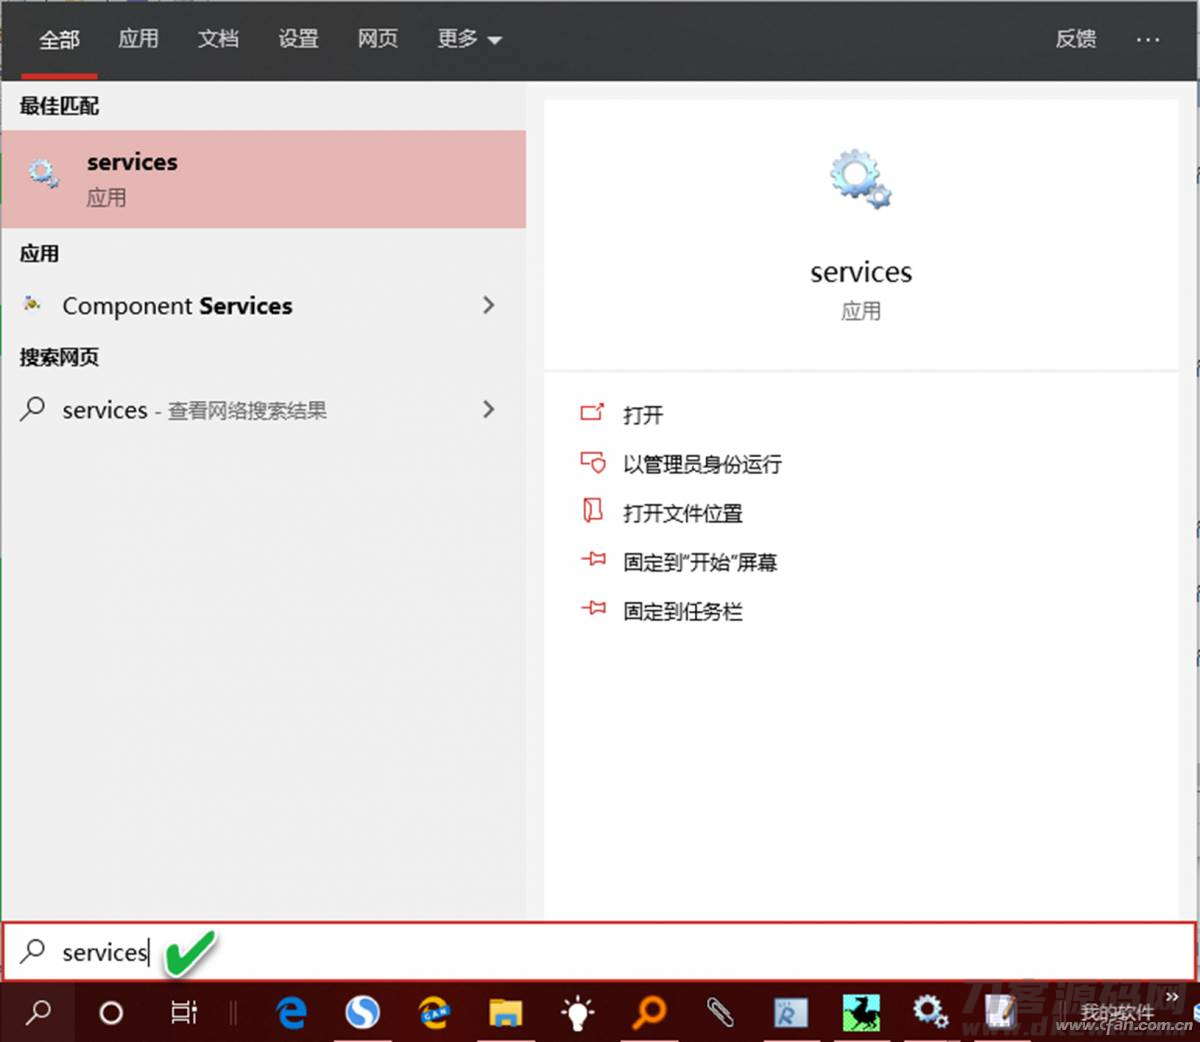The width and height of the screenshot is (1200, 1042).
Task: Switch to the 设置 tab
Action: click(x=298, y=39)
